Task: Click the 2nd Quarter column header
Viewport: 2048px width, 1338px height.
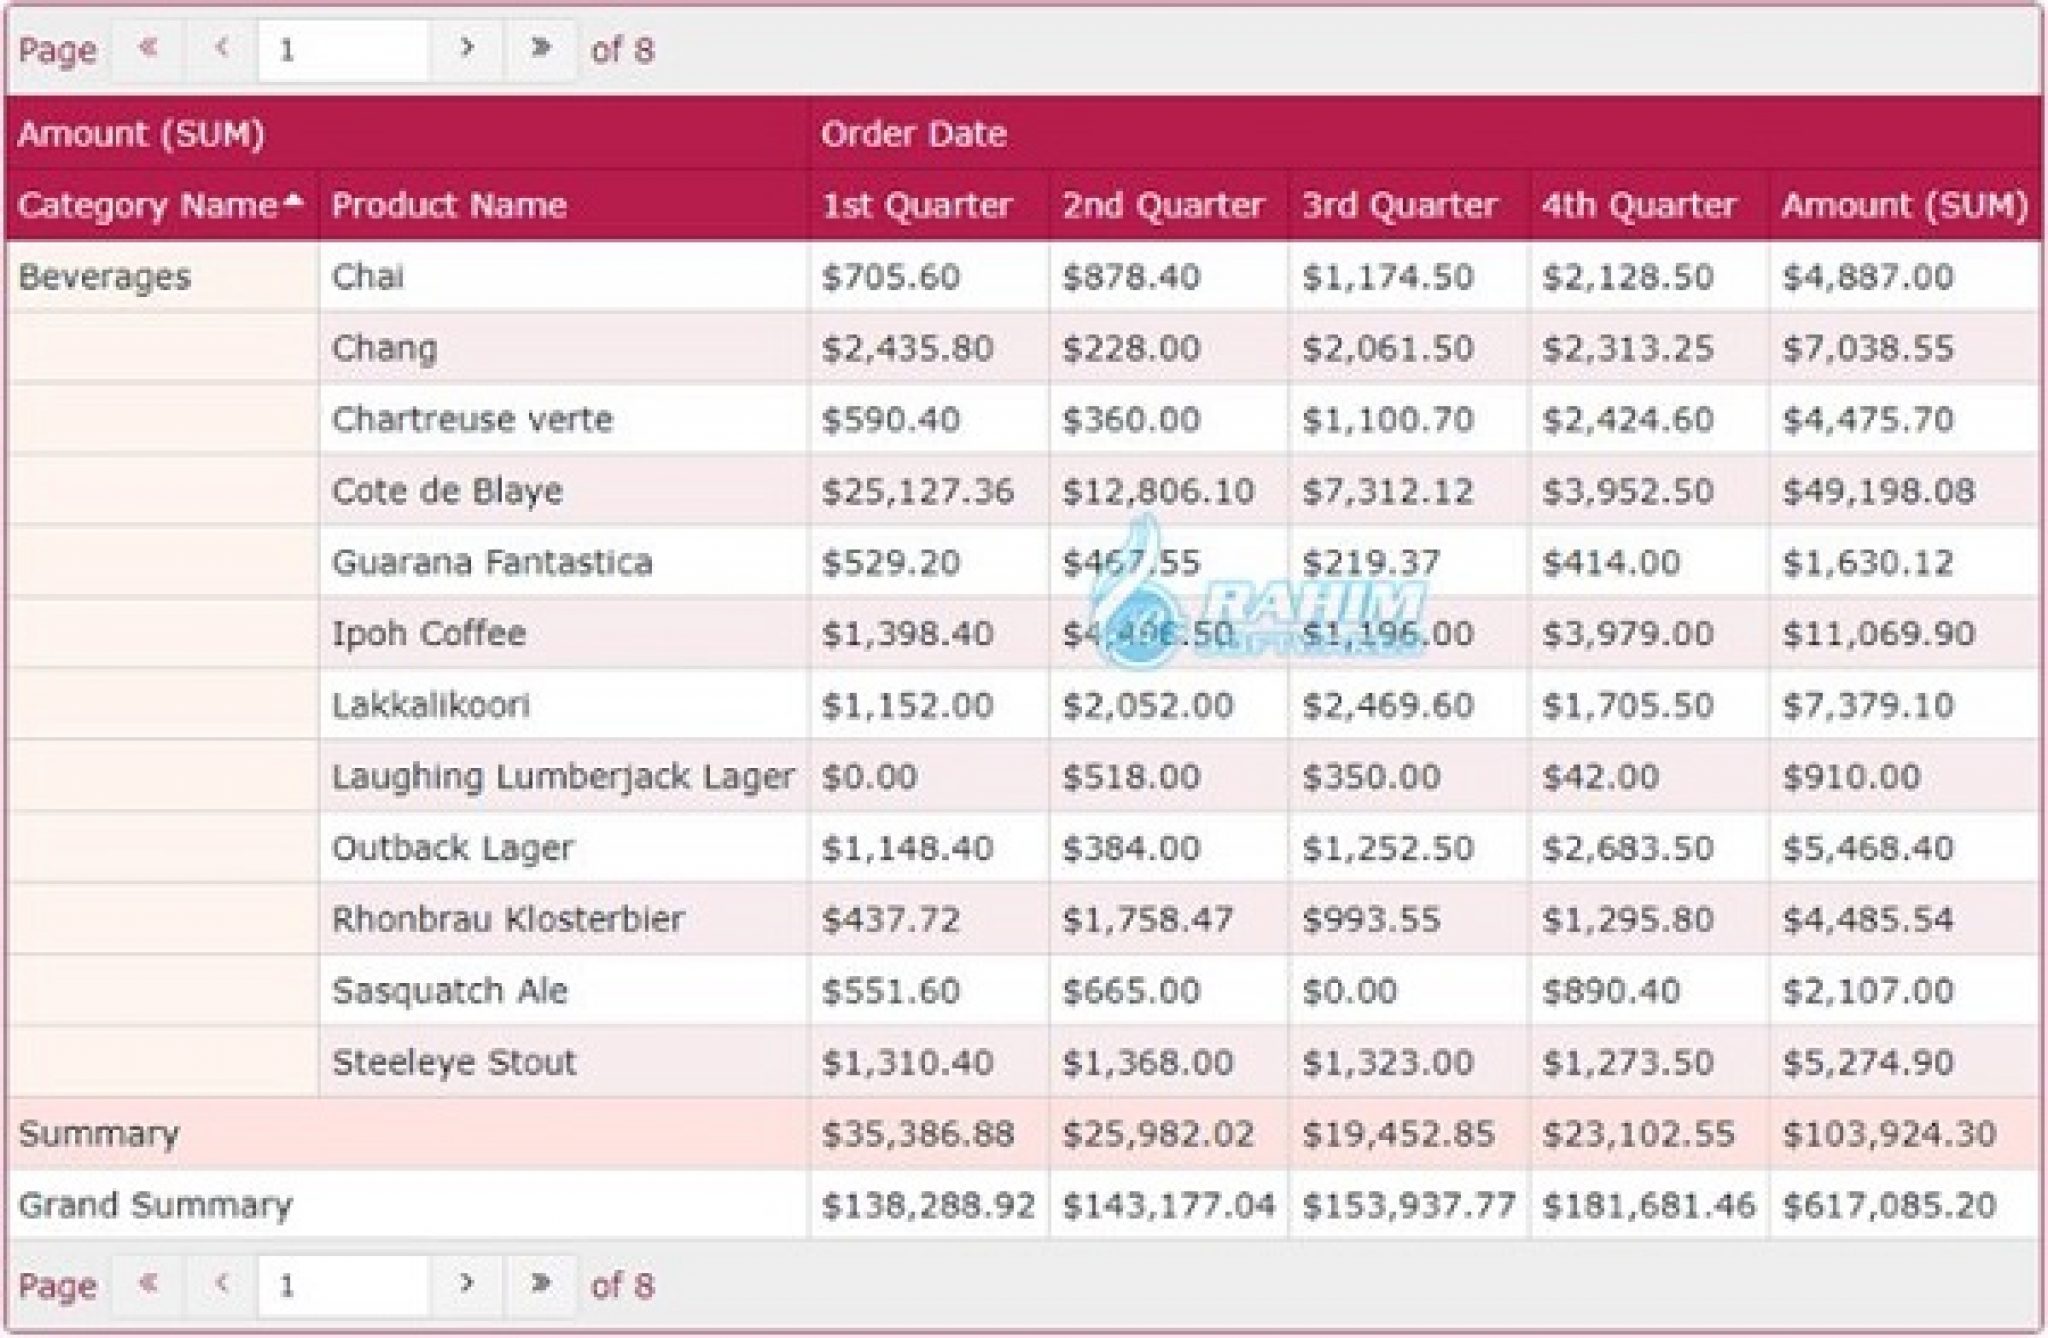Action: 1162,206
